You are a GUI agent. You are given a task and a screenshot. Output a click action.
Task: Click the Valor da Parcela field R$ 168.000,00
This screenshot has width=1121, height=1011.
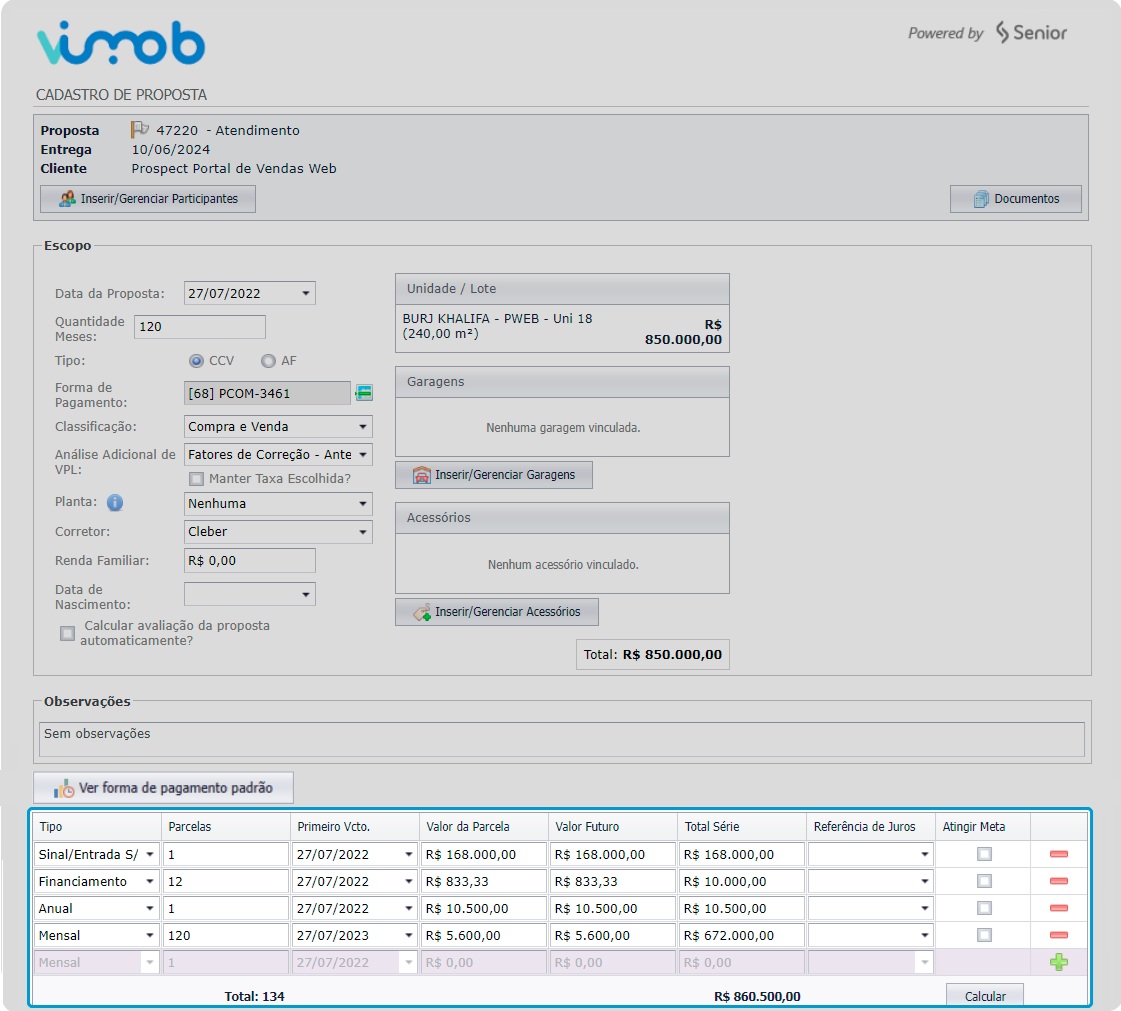484,854
